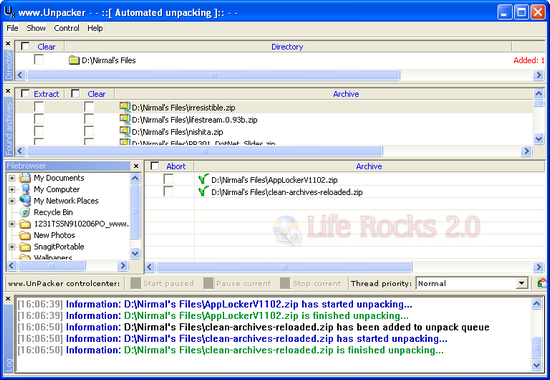The width and height of the screenshot is (550, 380).
Task: Open the Show menu
Action: pos(36,28)
